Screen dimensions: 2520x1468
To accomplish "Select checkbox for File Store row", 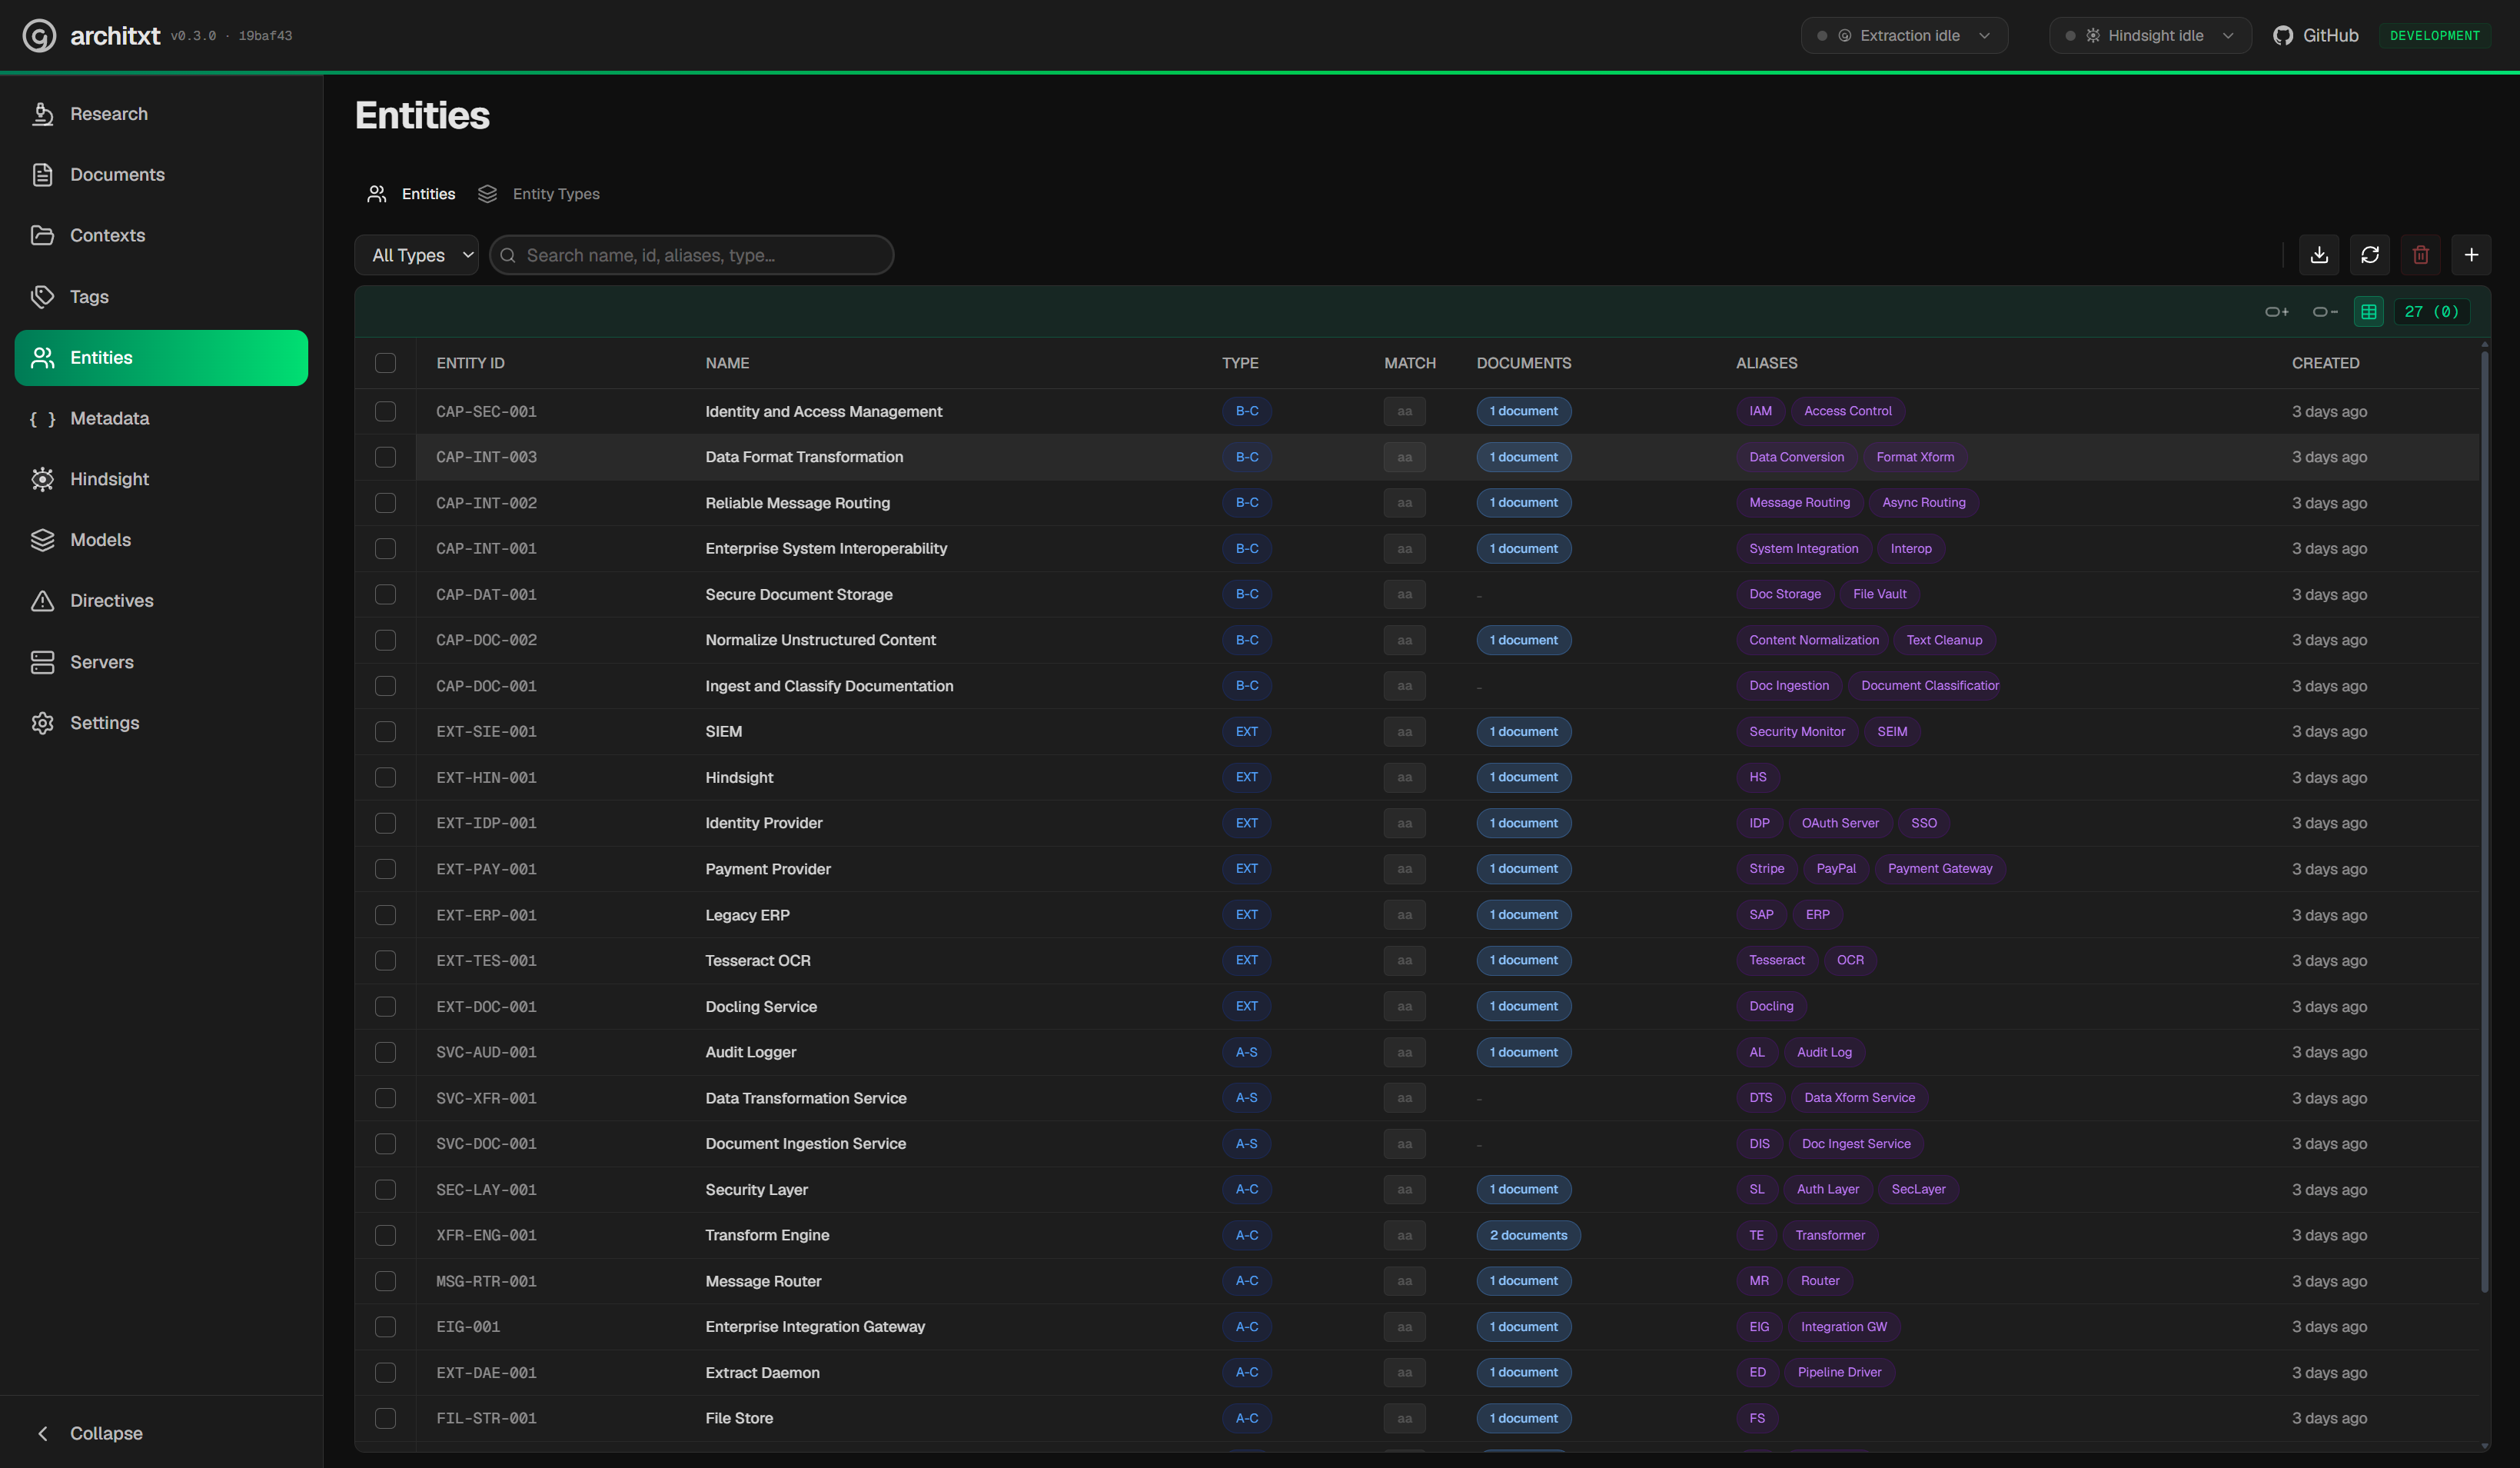I will (385, 1418).
